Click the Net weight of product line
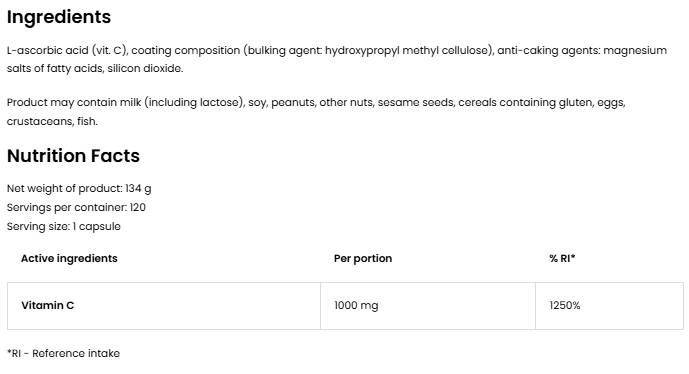Viewport: 689px width, 374px height. pos(79,189)
